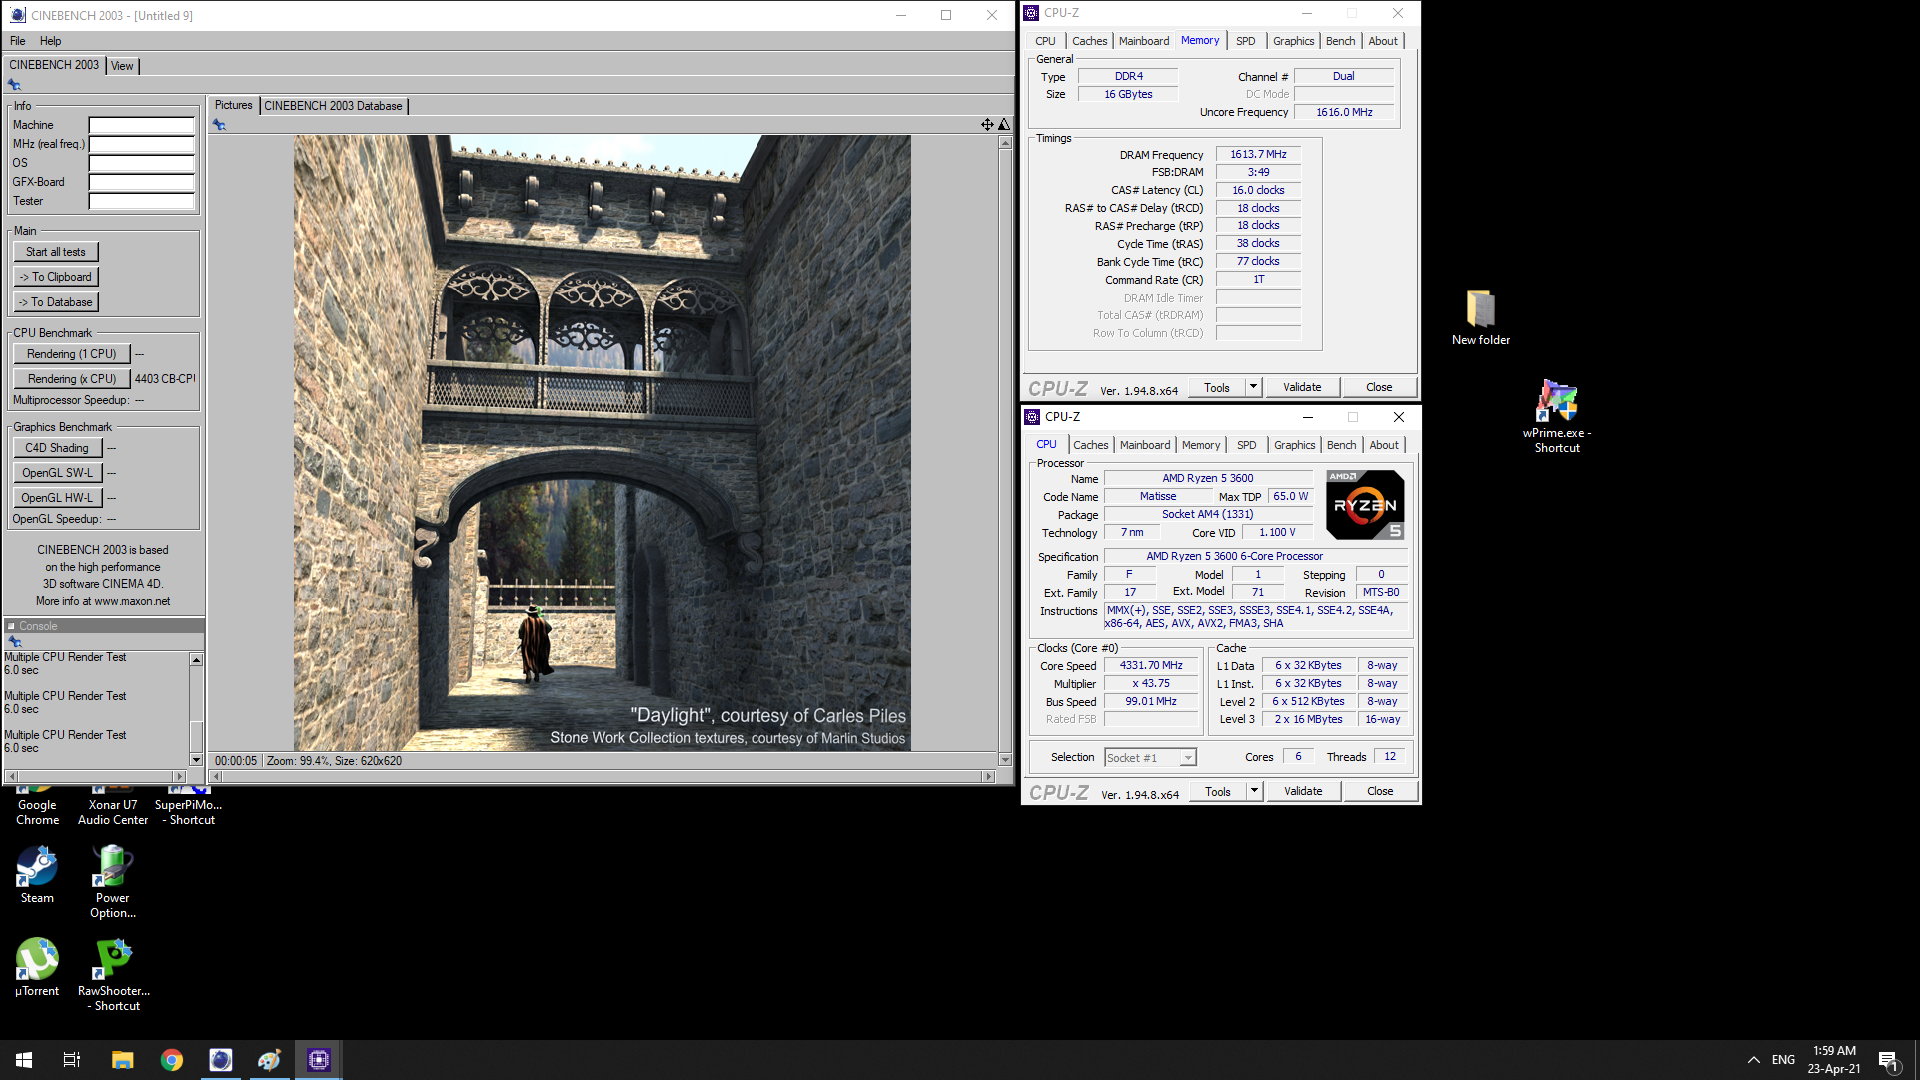Click the GFX-Board input field
1920x1080 pixels.
tap(142, 182)
